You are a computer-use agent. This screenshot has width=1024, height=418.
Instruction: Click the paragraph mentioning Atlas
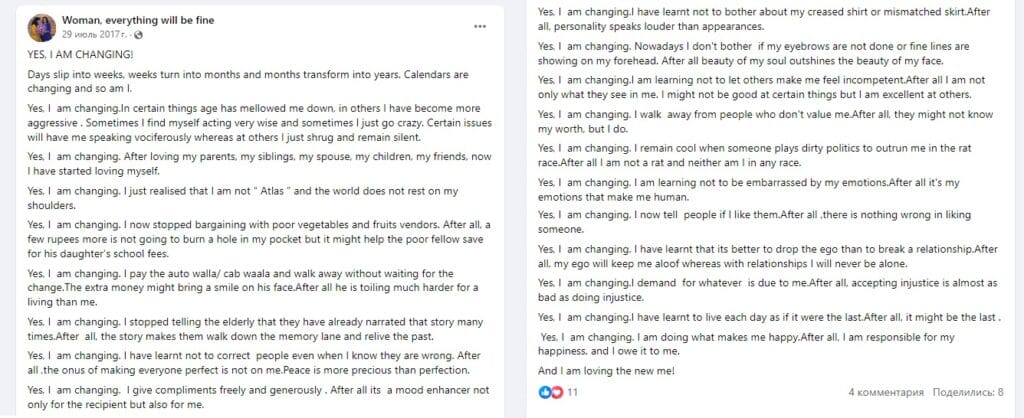(x=243, y=198)
